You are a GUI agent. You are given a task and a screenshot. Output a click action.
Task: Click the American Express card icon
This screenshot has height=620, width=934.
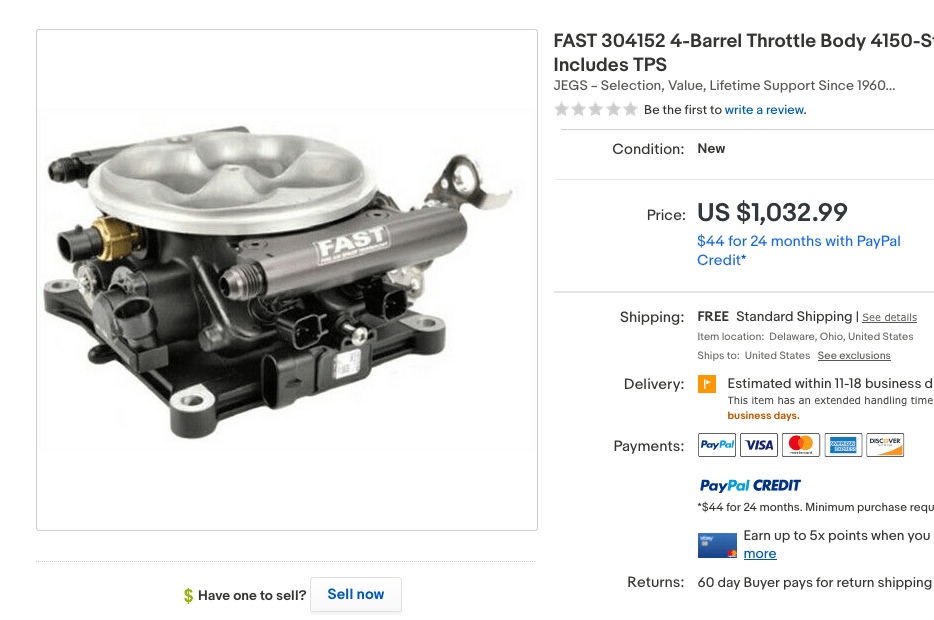click(x=843, y=445)
